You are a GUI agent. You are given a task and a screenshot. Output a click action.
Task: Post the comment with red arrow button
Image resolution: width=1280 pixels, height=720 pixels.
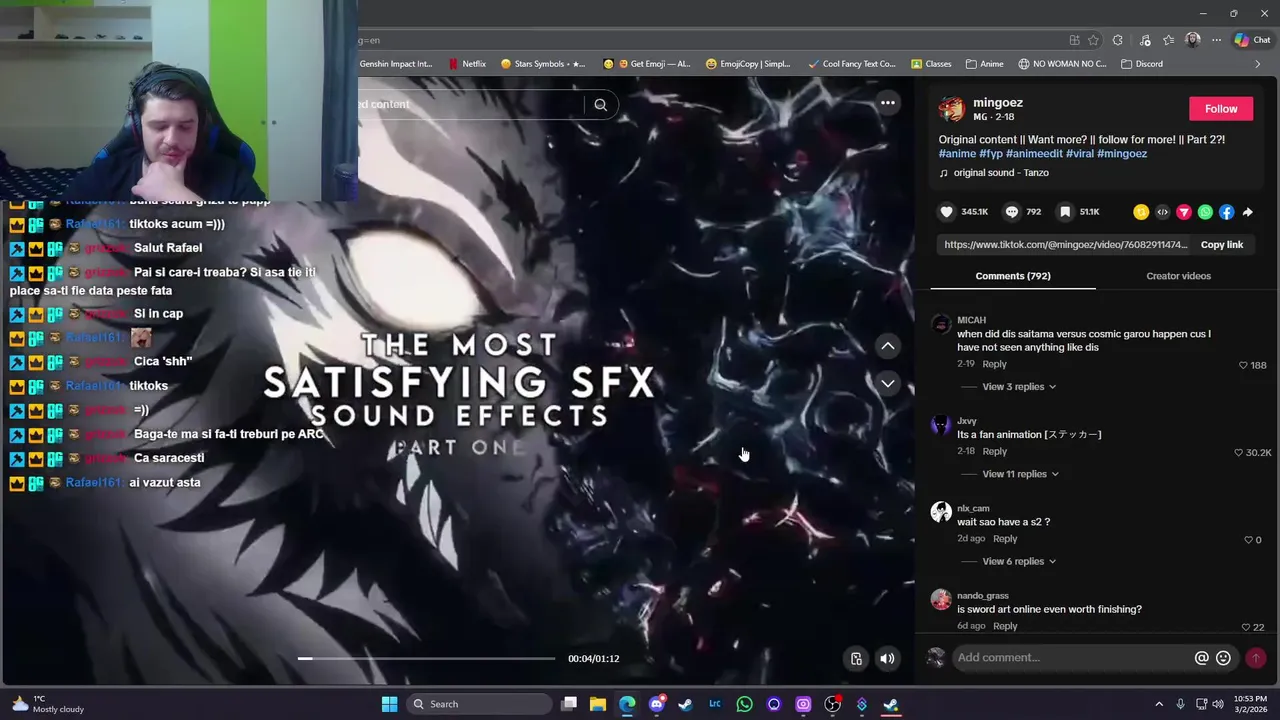pyautogui.click(x=1255, y=658)
